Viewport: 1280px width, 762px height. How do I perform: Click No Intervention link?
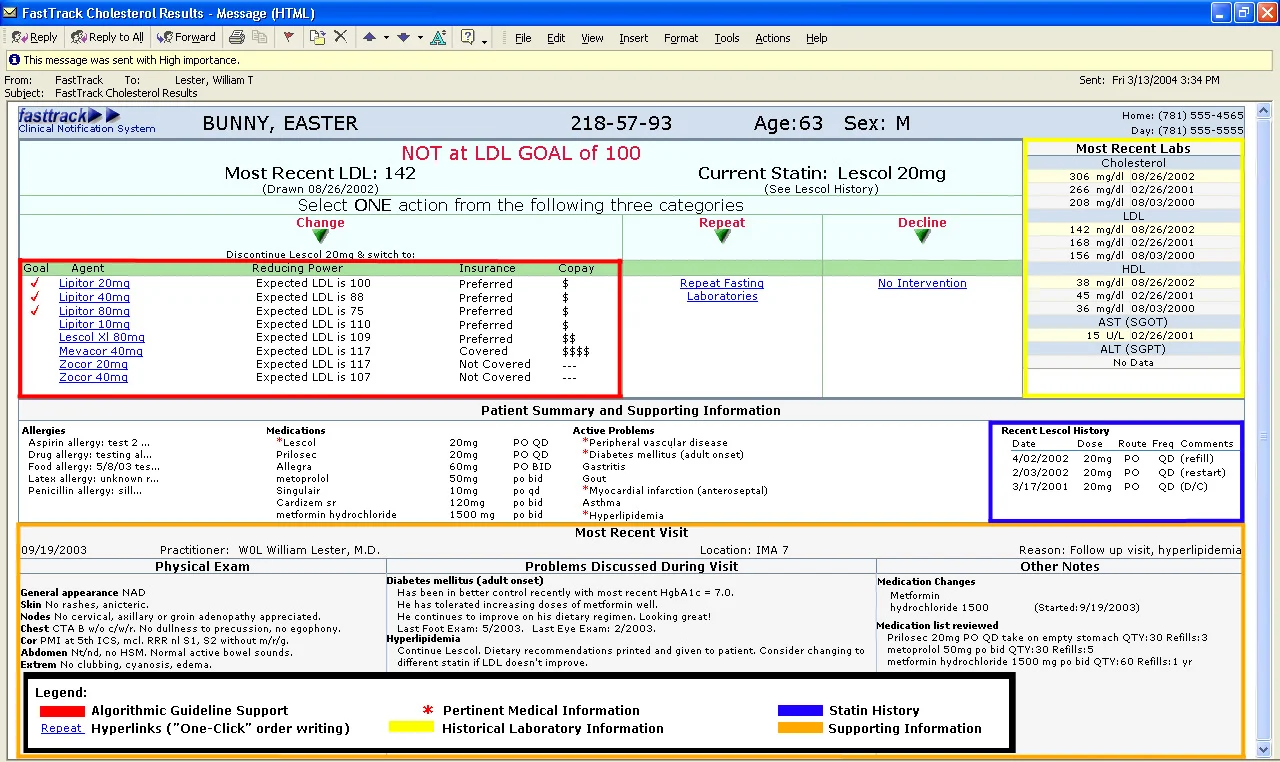[922, 284]
